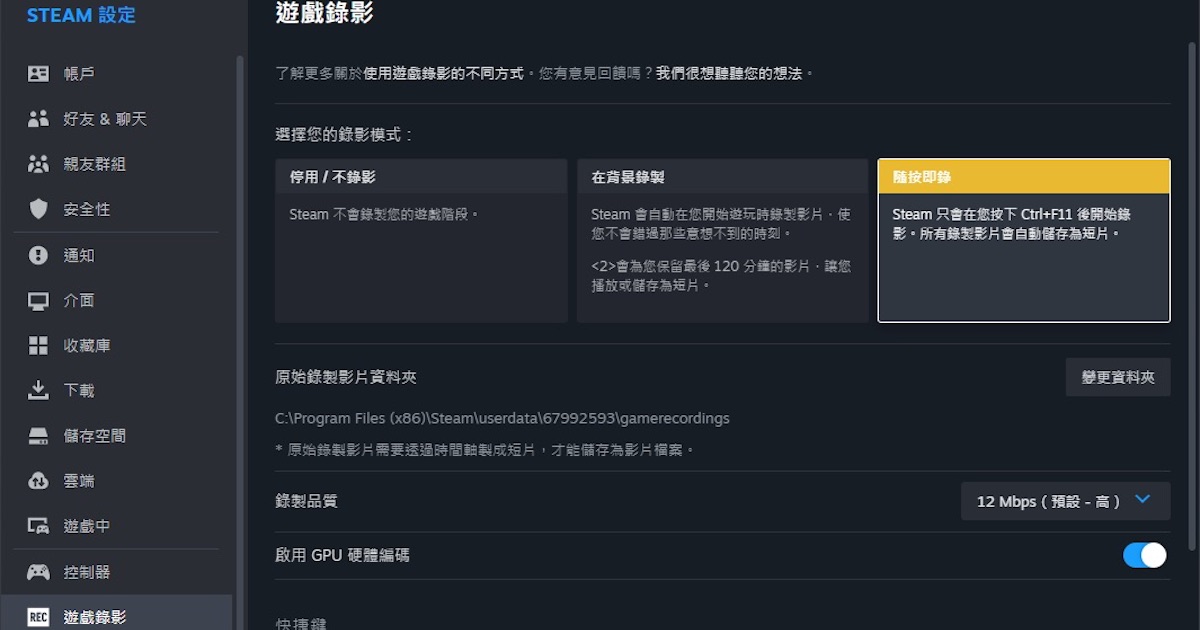Click the gamerecordings folder path text
The width and height of the screenshot is (1200, 630).
[x=502, y=418]
